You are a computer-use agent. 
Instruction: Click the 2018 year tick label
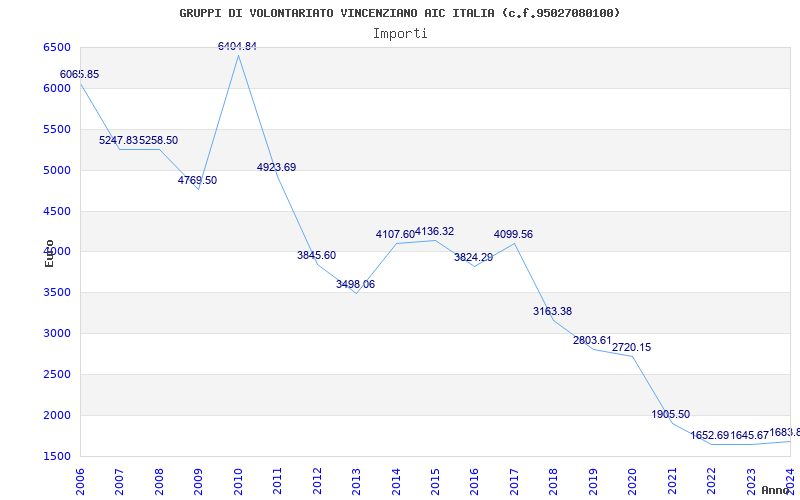tap(554, 482)
